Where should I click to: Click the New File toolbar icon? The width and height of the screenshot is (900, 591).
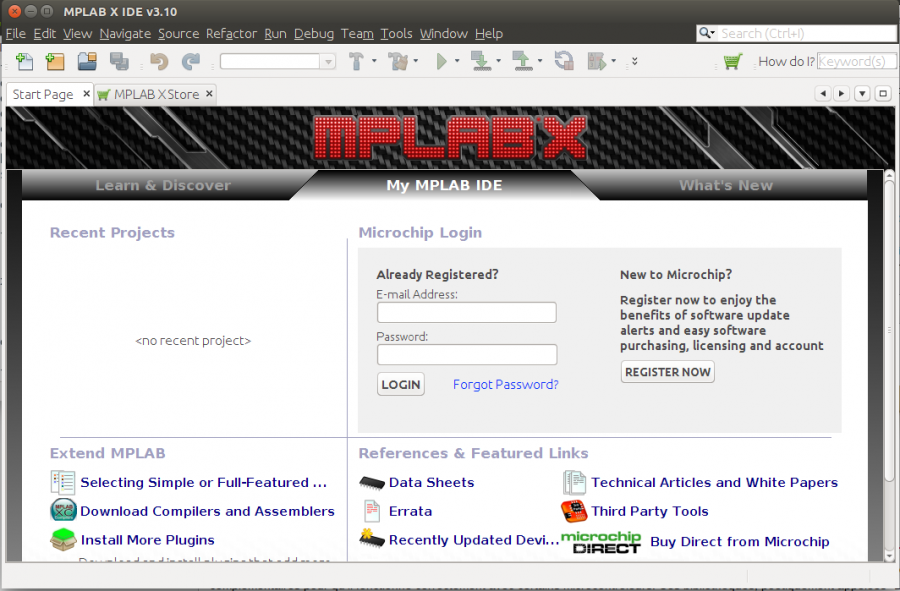tap(25, 61)
